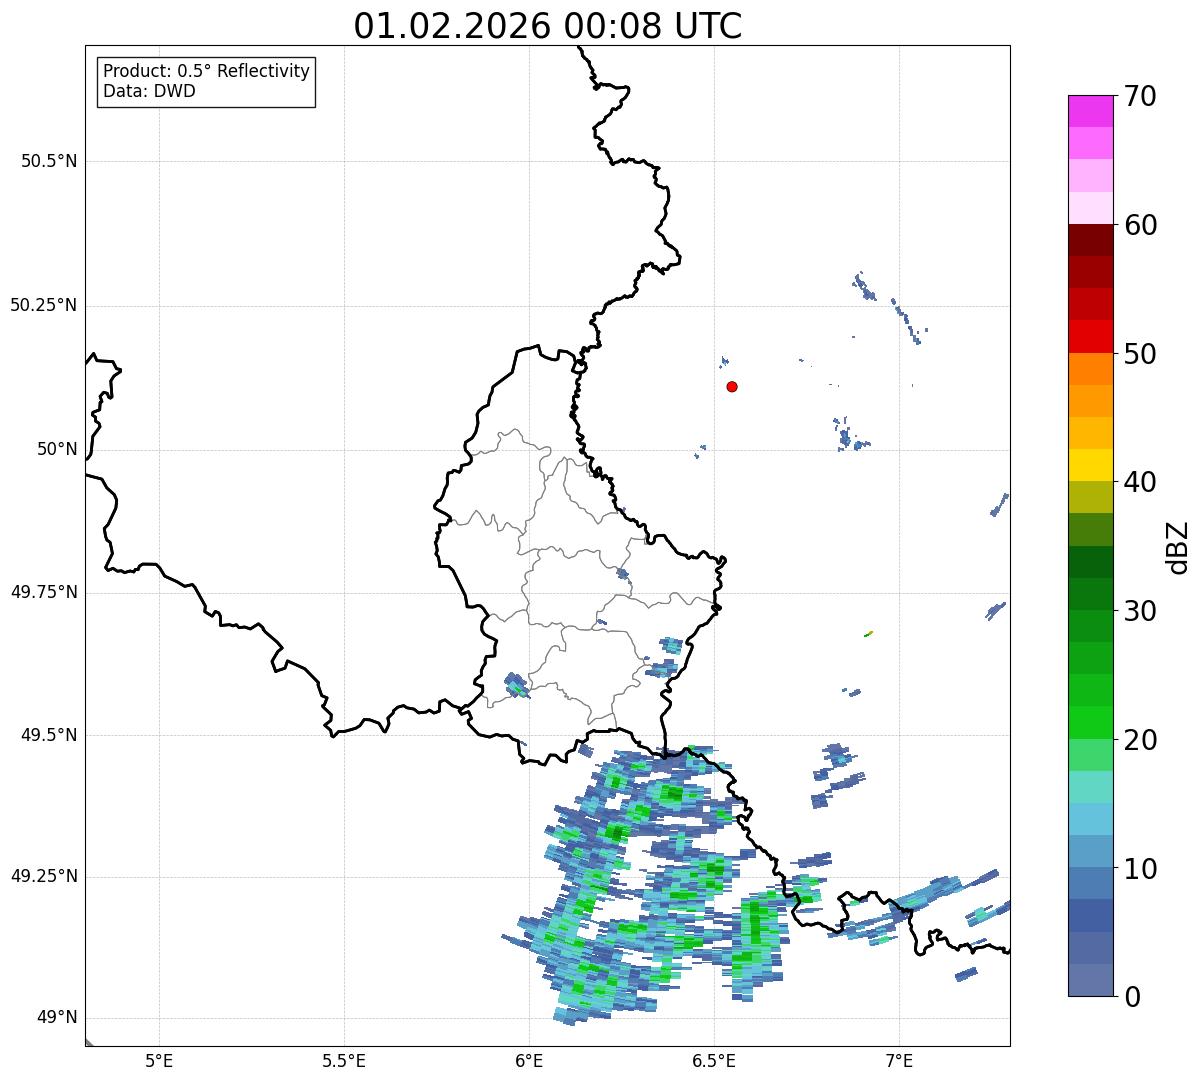The image size is (1202, 1081).
Task: Click the 6°E longitude label
Action: (x=529, y=1060)
